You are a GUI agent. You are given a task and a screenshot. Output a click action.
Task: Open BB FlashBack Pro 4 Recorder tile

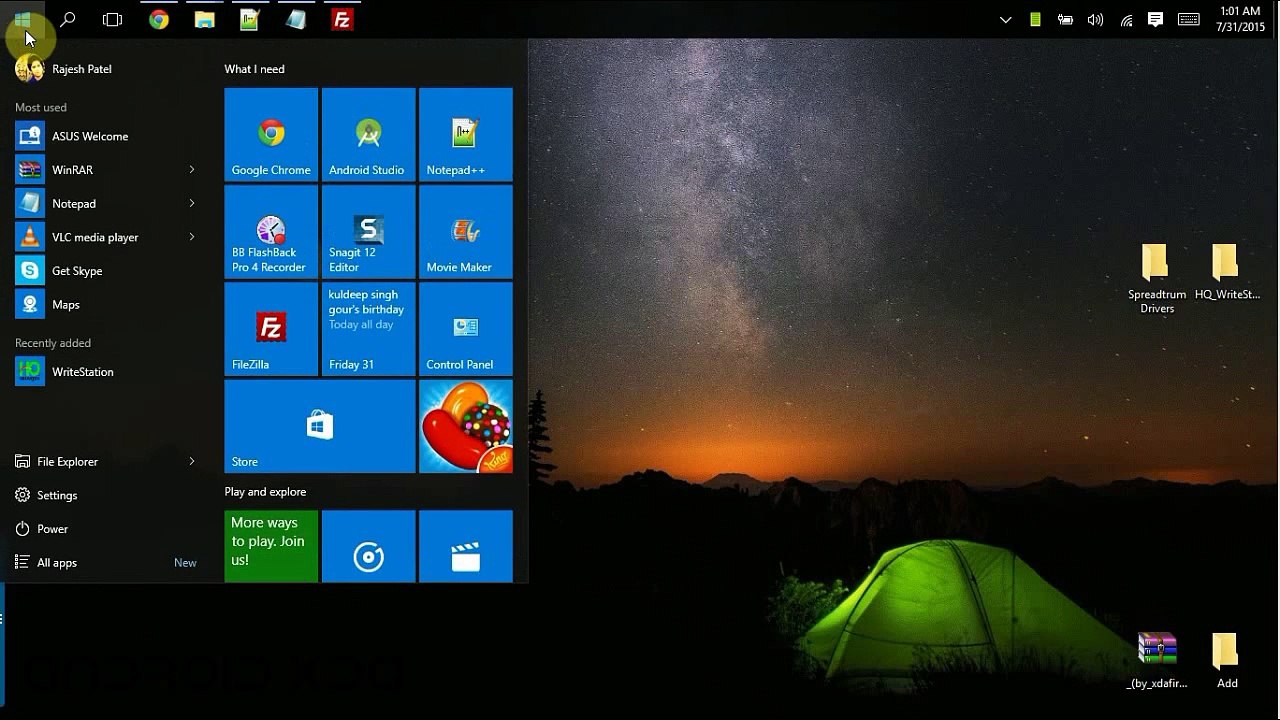pos(271,231)
